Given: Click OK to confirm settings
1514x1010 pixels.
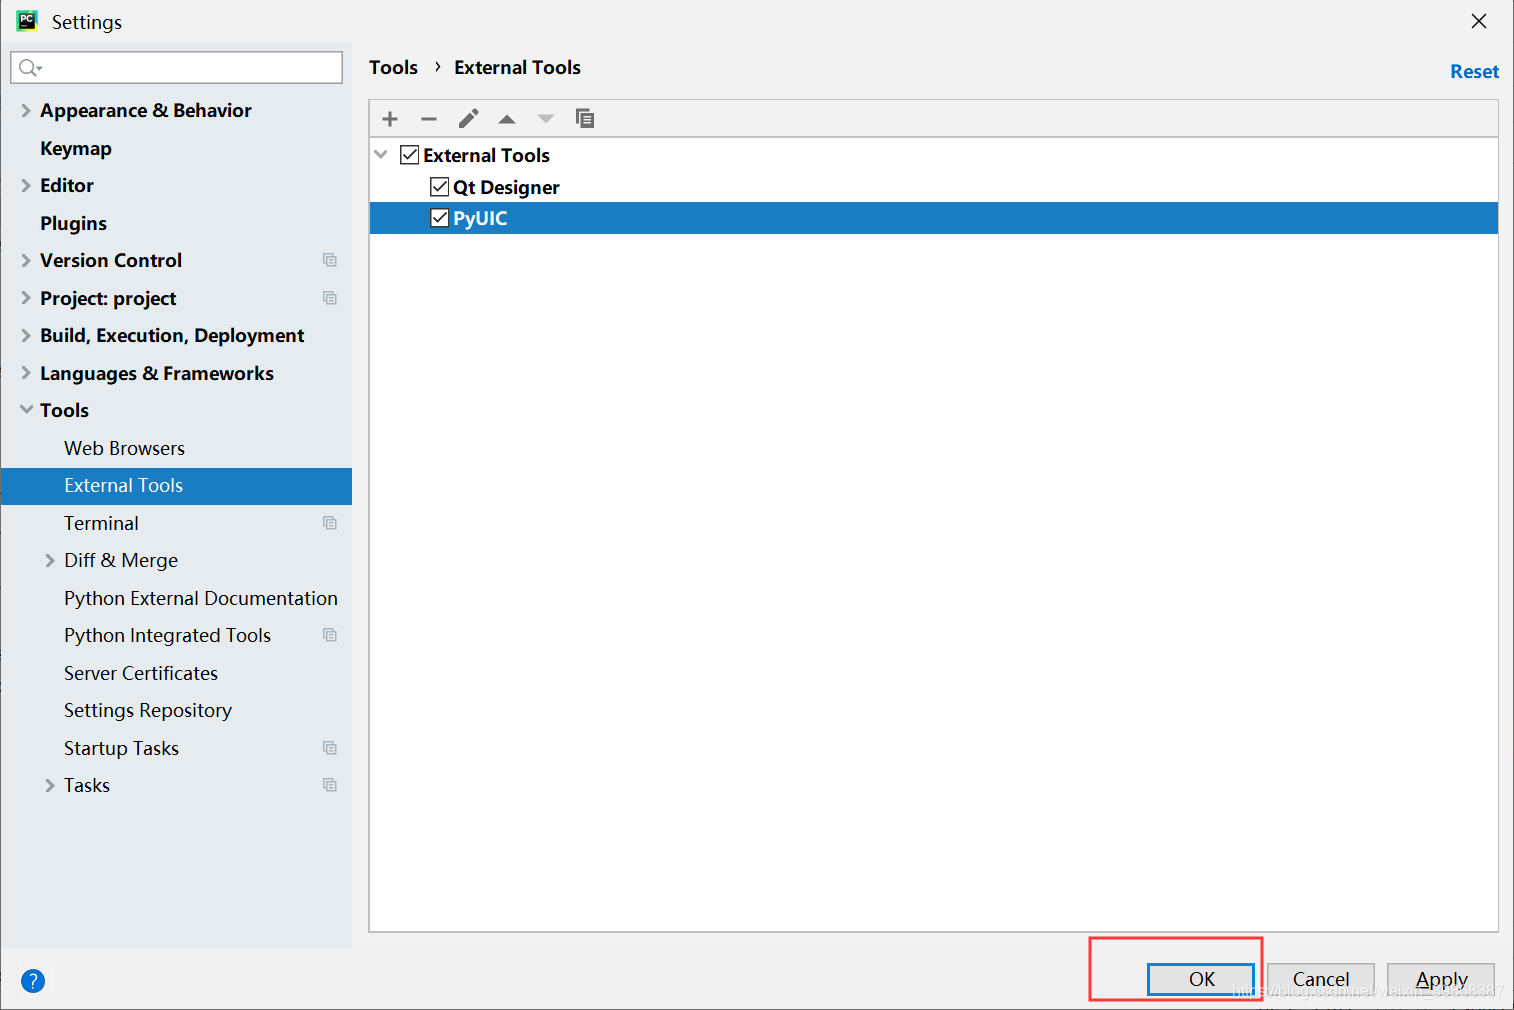Looking at the screenshot, I should tap(1201, 979).
